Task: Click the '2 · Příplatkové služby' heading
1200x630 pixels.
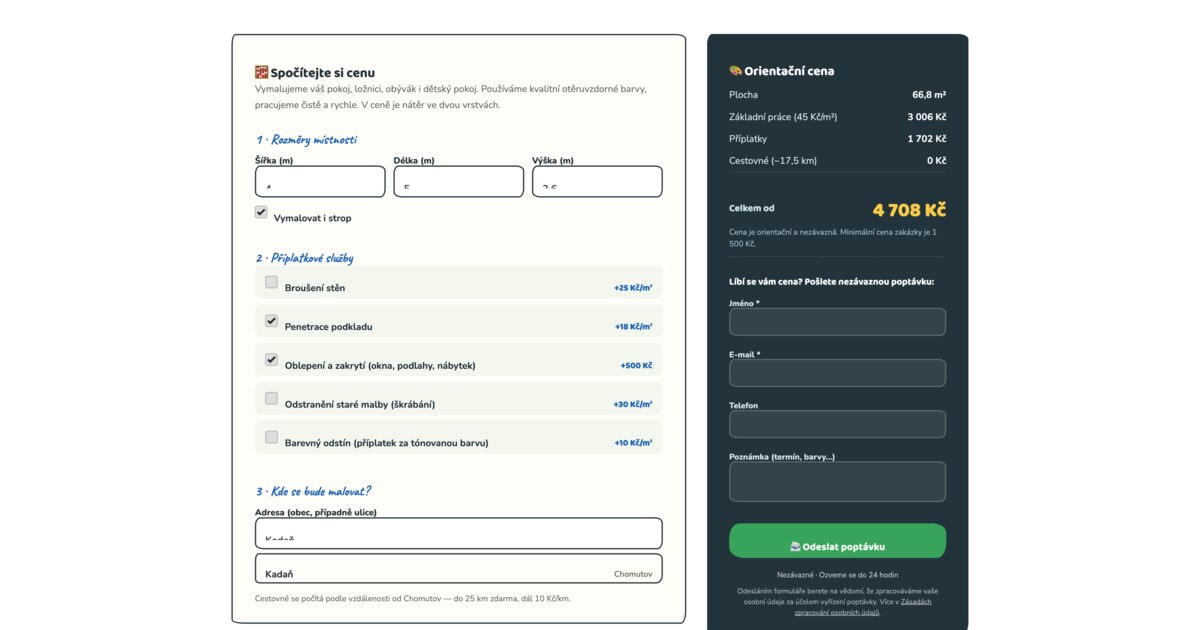Action: (304, 258)
